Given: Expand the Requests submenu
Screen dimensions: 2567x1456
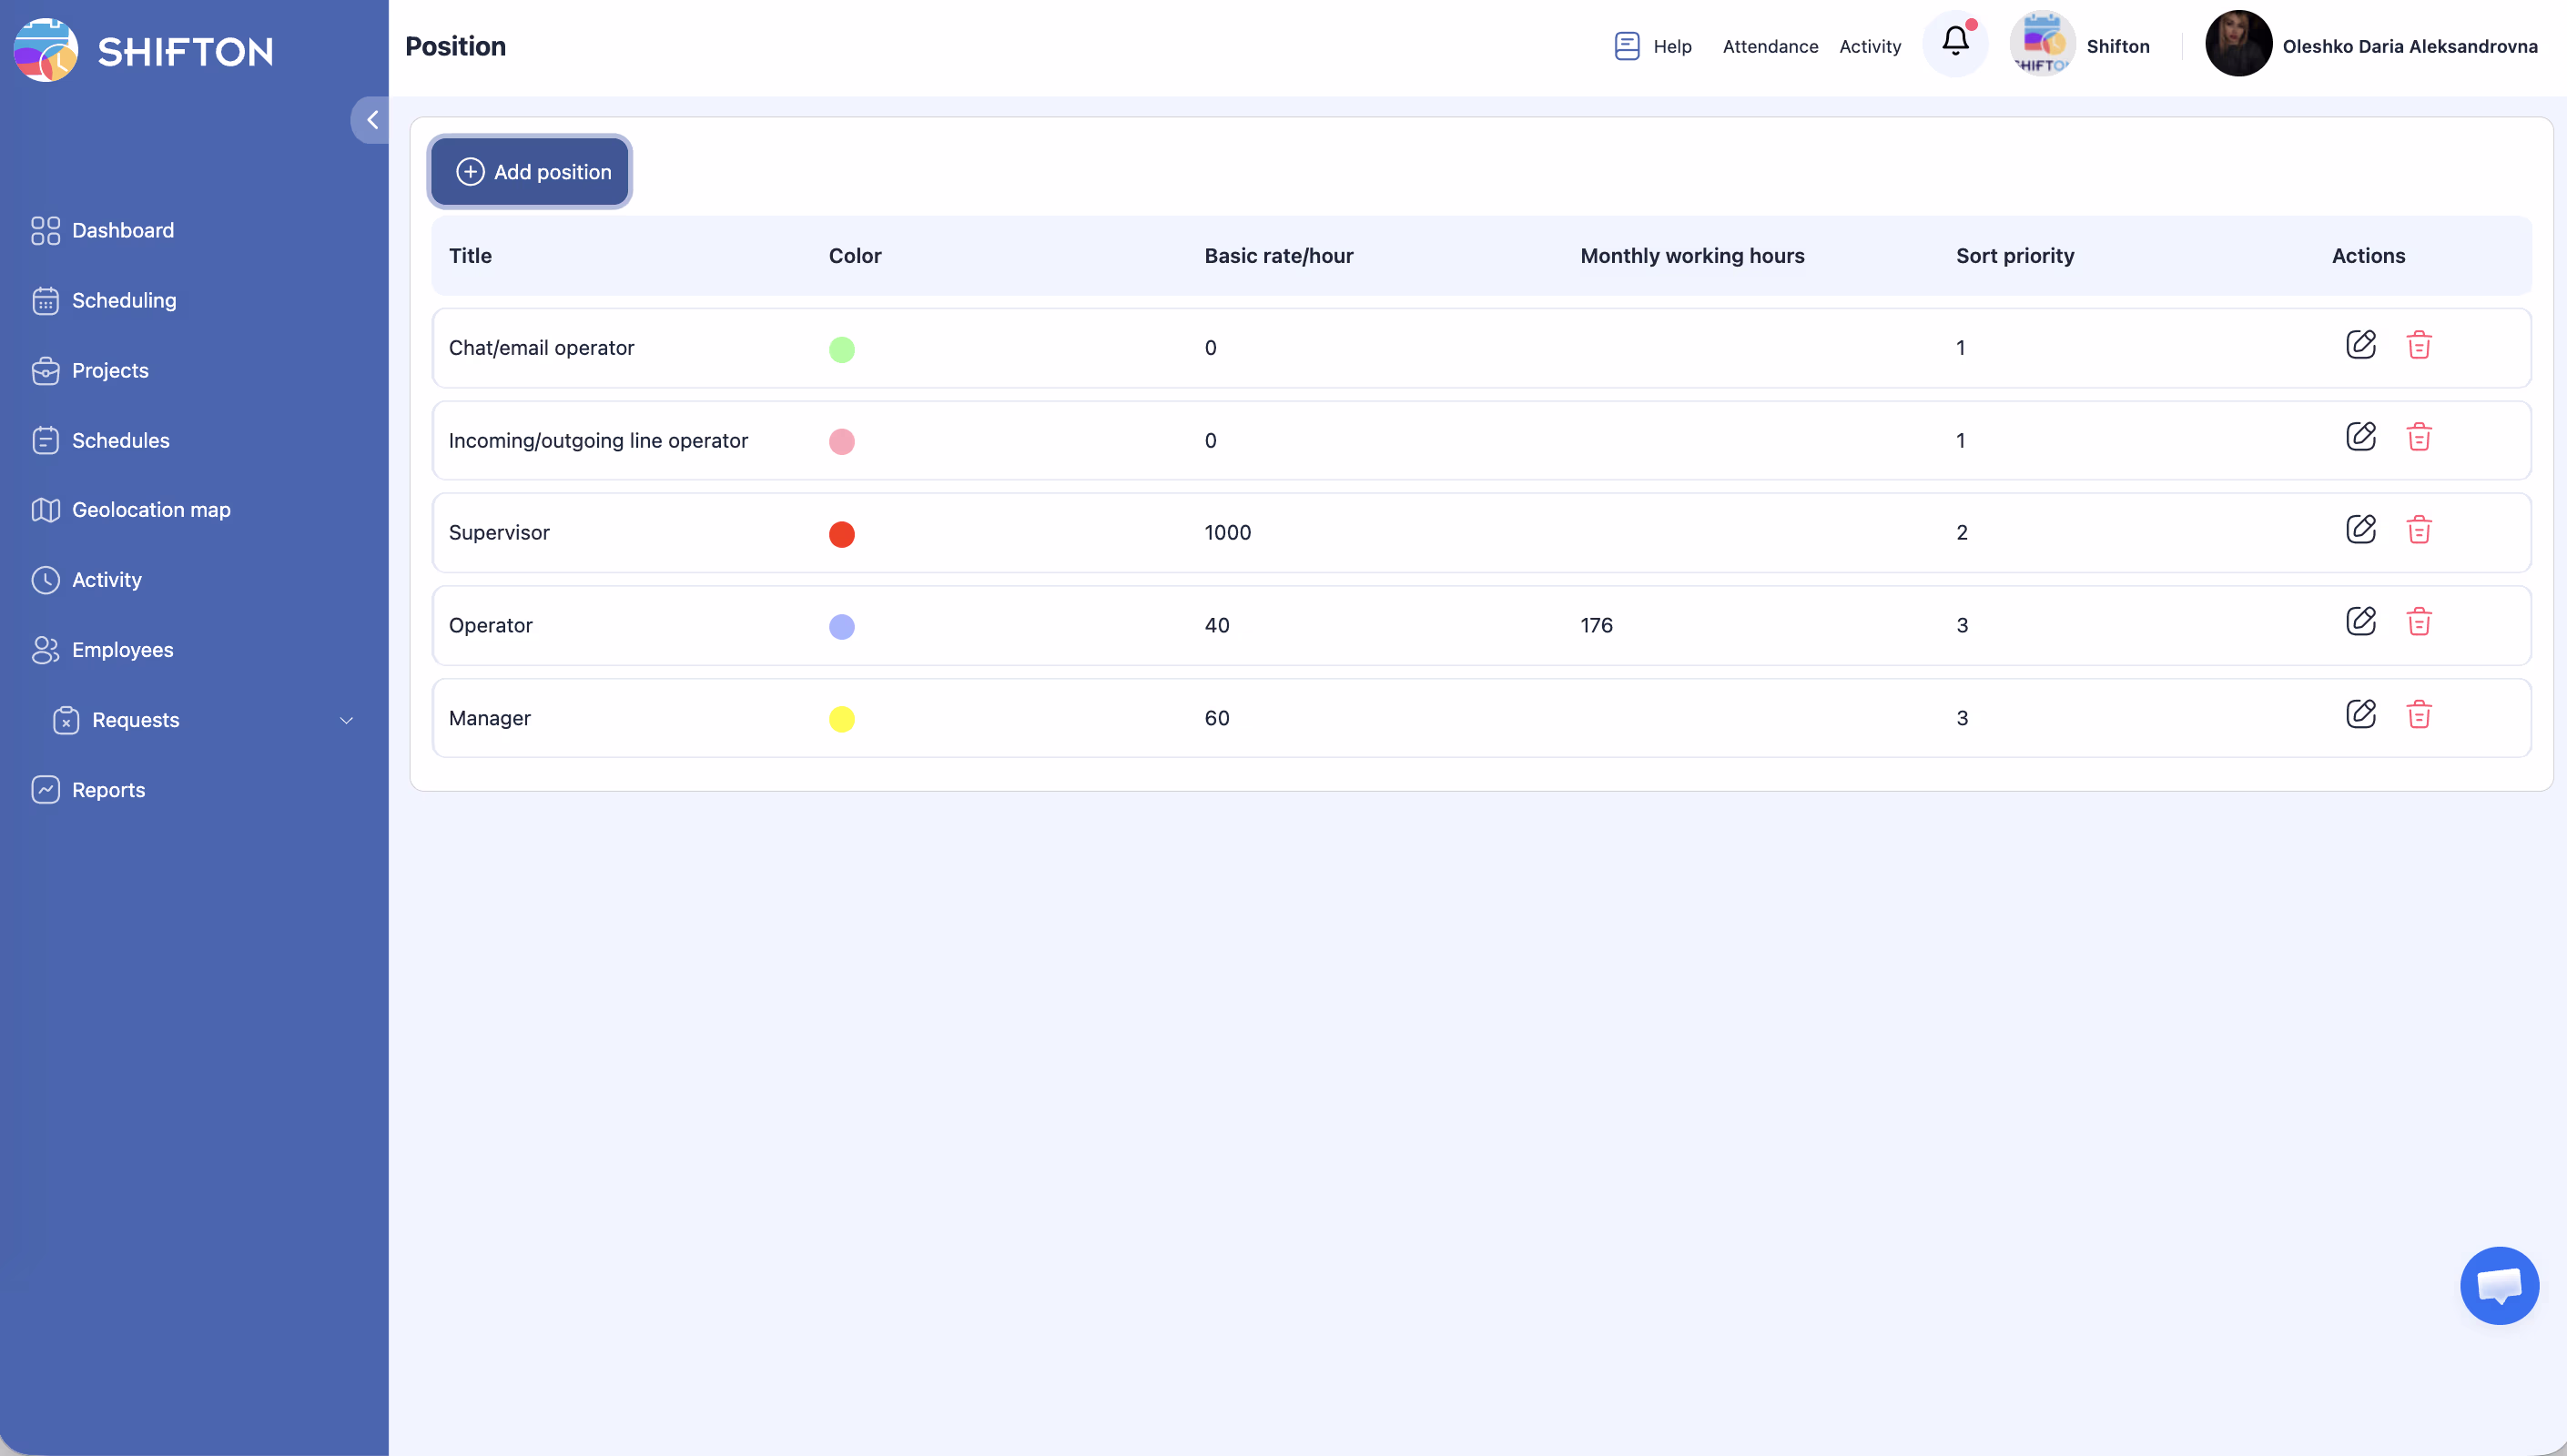Looking at the screenshot, I should [x=346, y=720].
